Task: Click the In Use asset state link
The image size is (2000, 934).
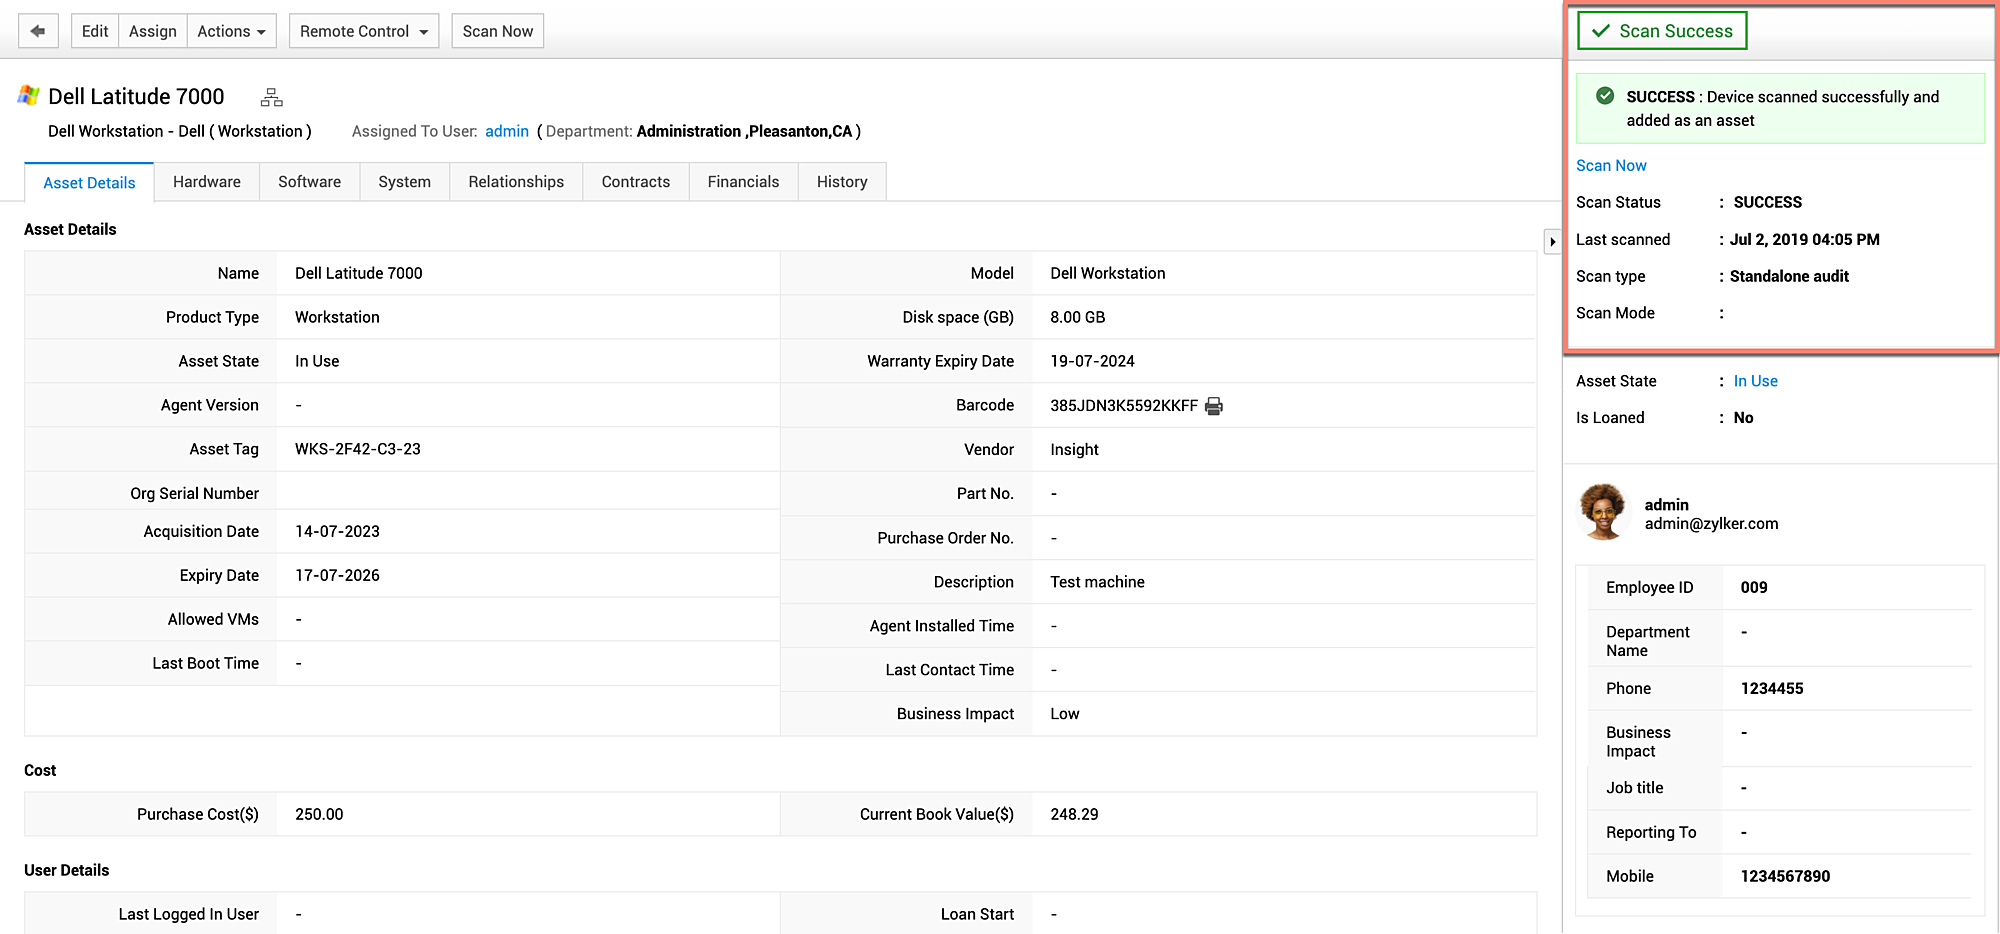Action: (1755, 381)
